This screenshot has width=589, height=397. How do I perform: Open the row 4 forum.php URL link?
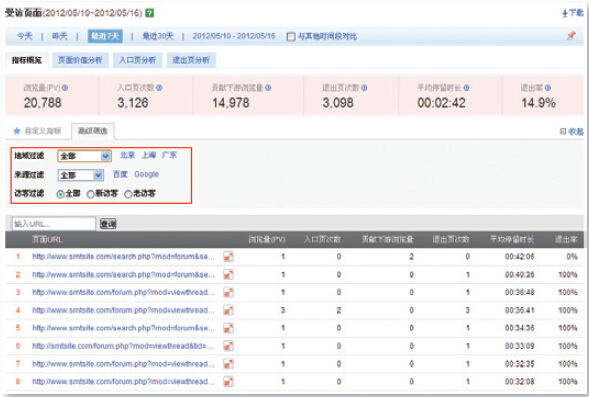click(x=123, y=310)
